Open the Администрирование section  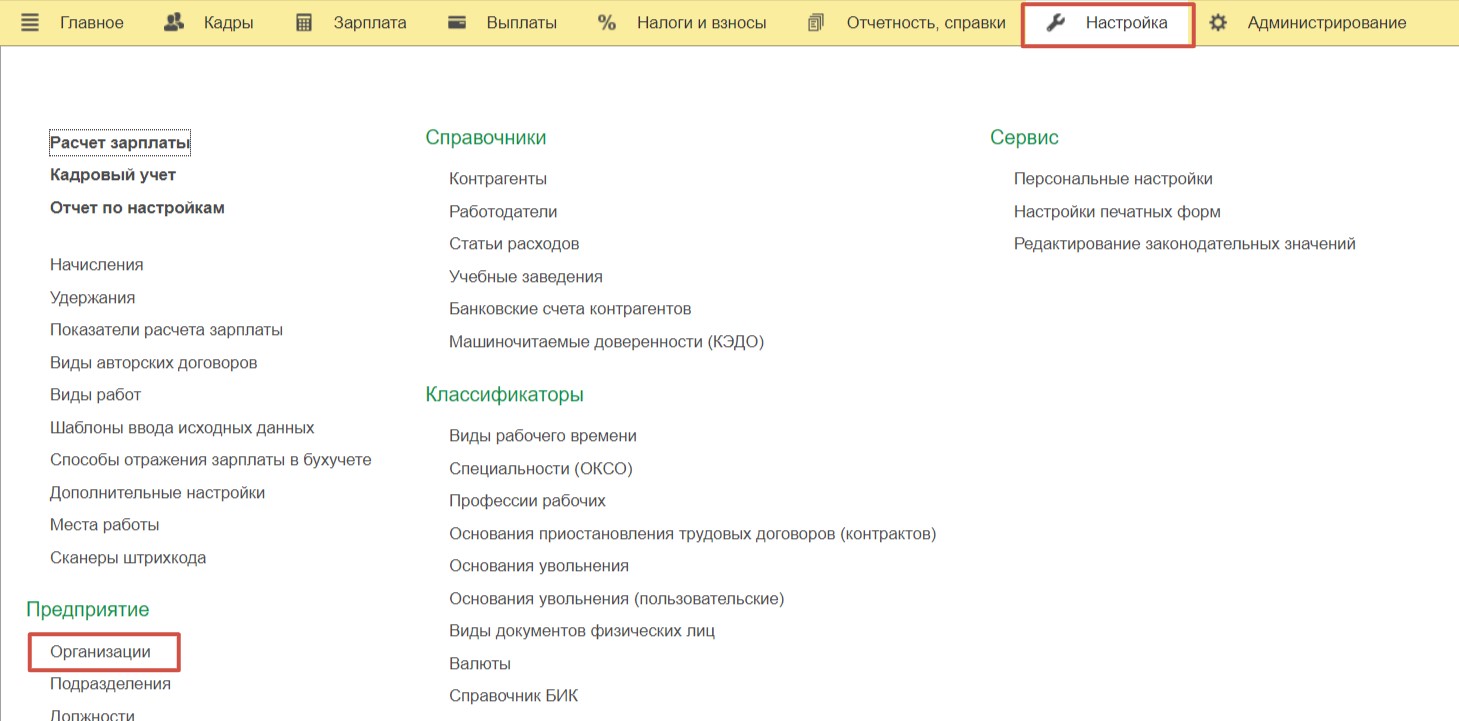[1327, 23]
